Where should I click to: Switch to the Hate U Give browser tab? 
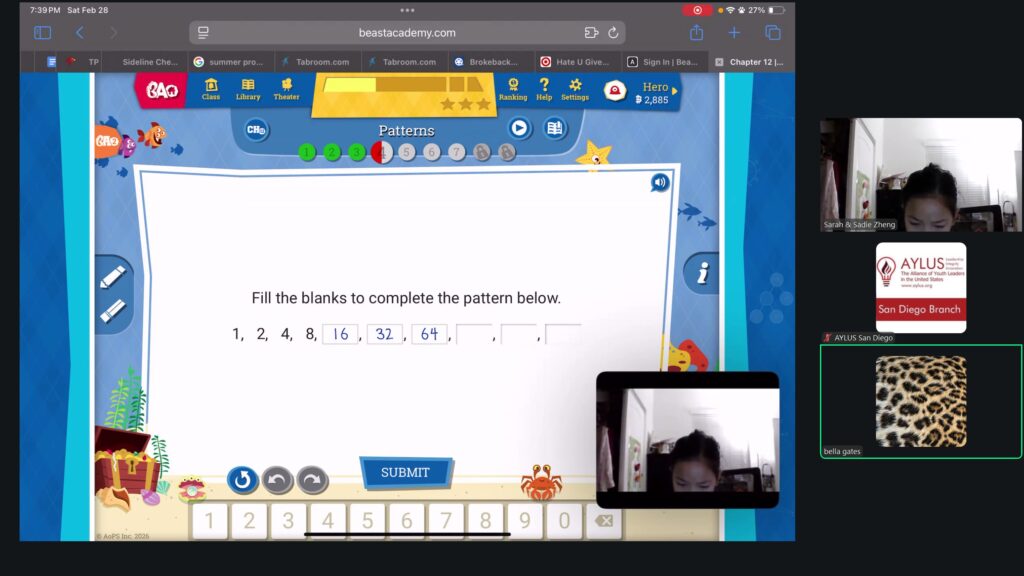pyautogui.click(x=575, y=62)
